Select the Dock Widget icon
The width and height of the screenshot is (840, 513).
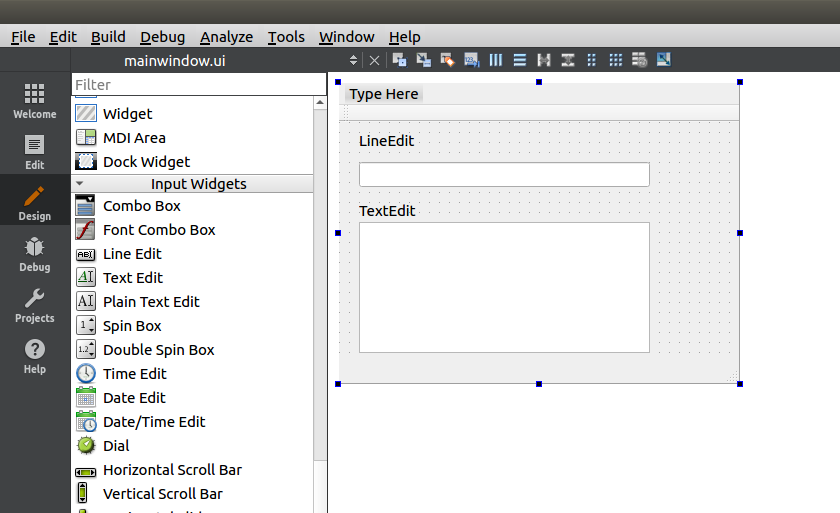(x=86, y=161)
